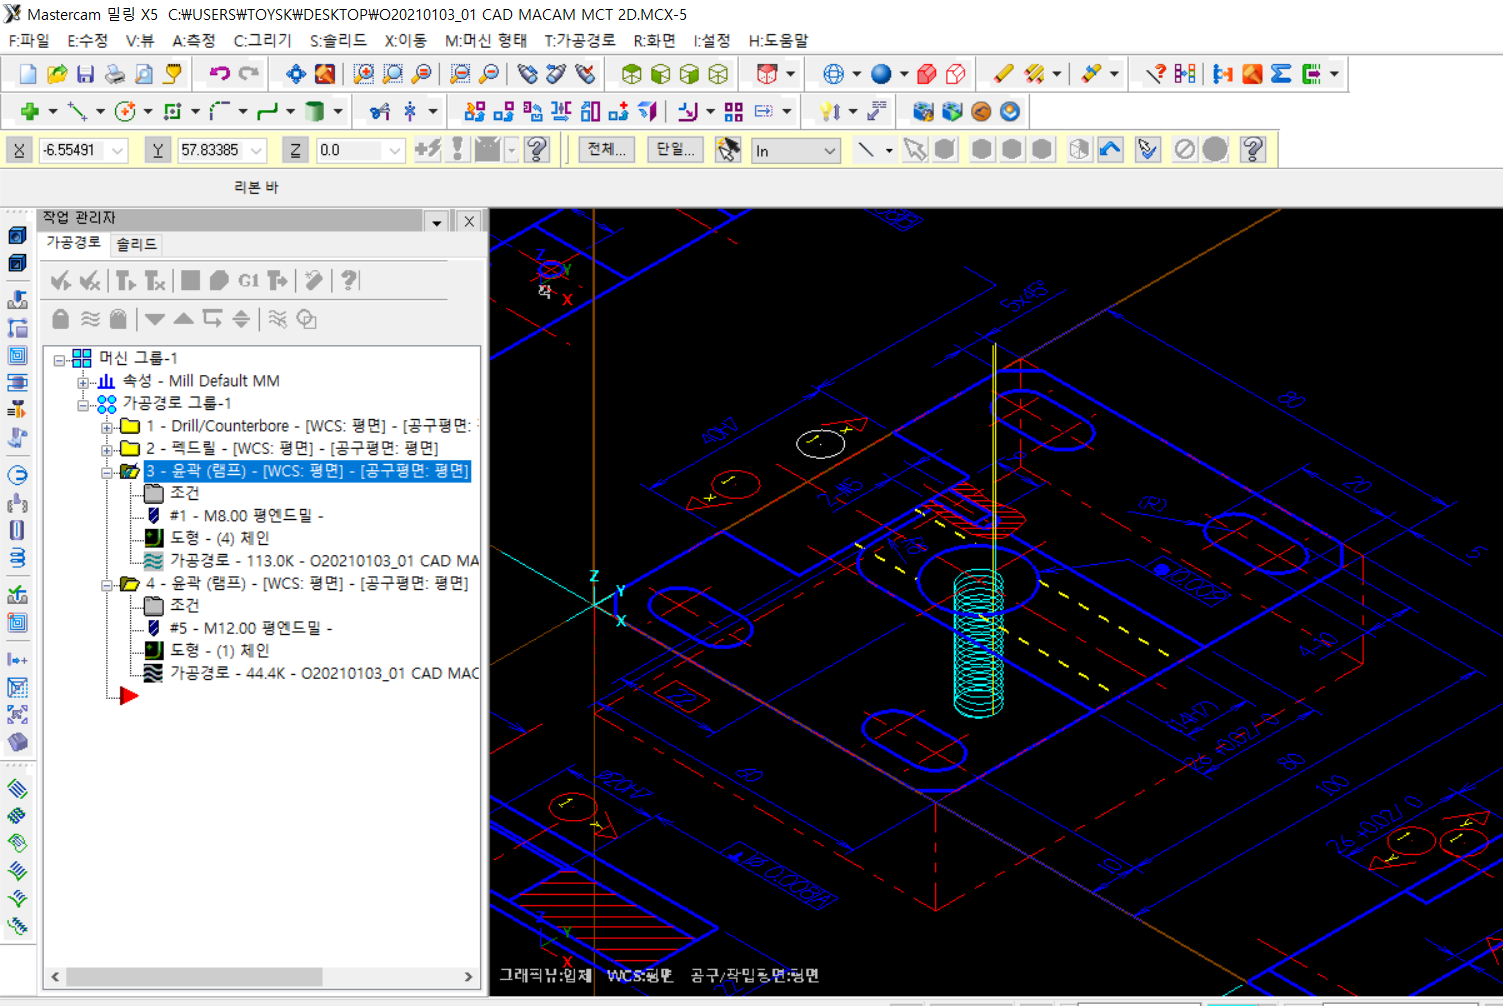The image size is (1503, 1006).
Task: Select the zoom window icon with plus
Action: (364, 74)
